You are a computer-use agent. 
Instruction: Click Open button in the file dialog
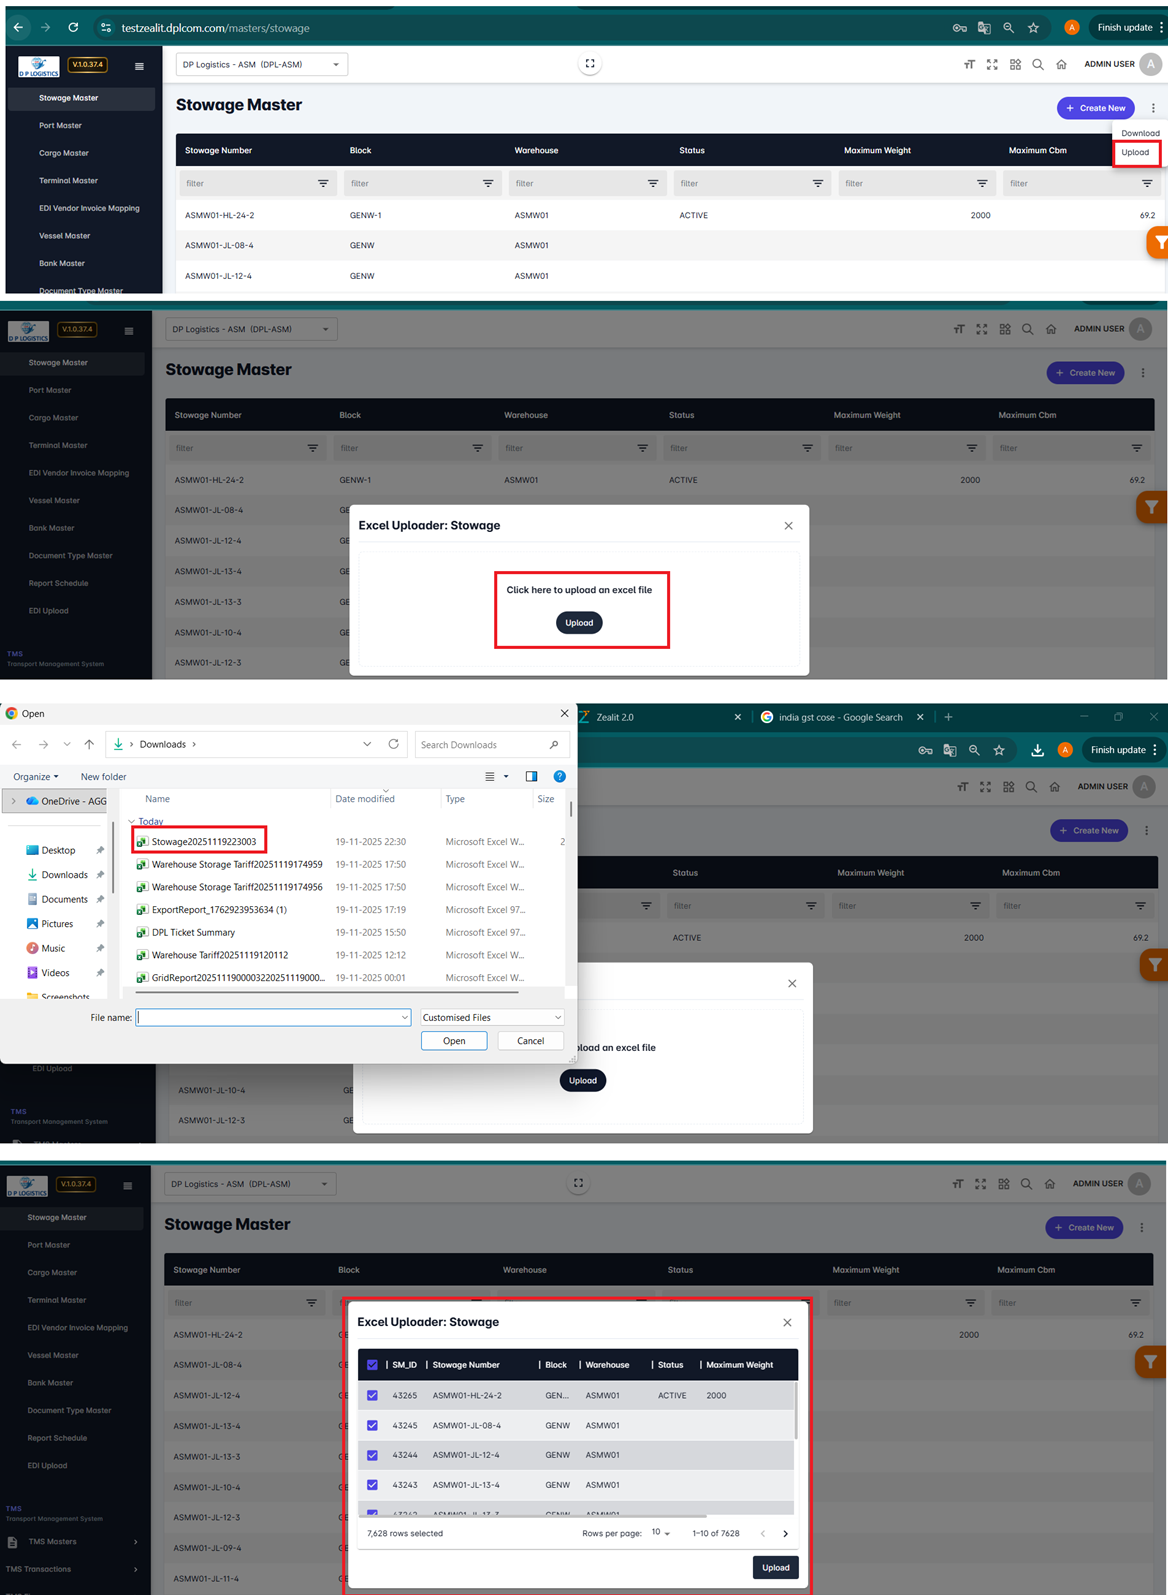pos(454,1041)
